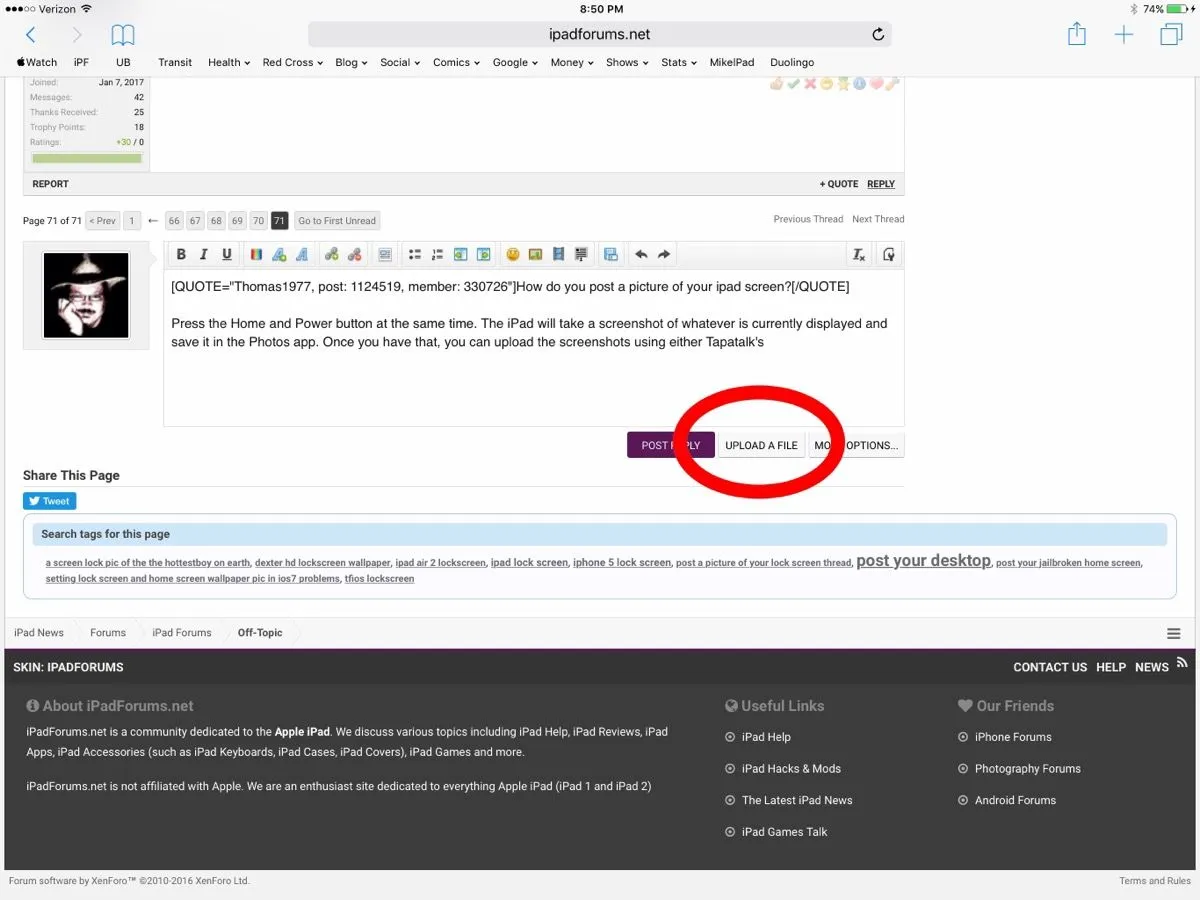Go to page 70 of the thread
Viewport: 1200px width, 900px height.
(258, 221)
